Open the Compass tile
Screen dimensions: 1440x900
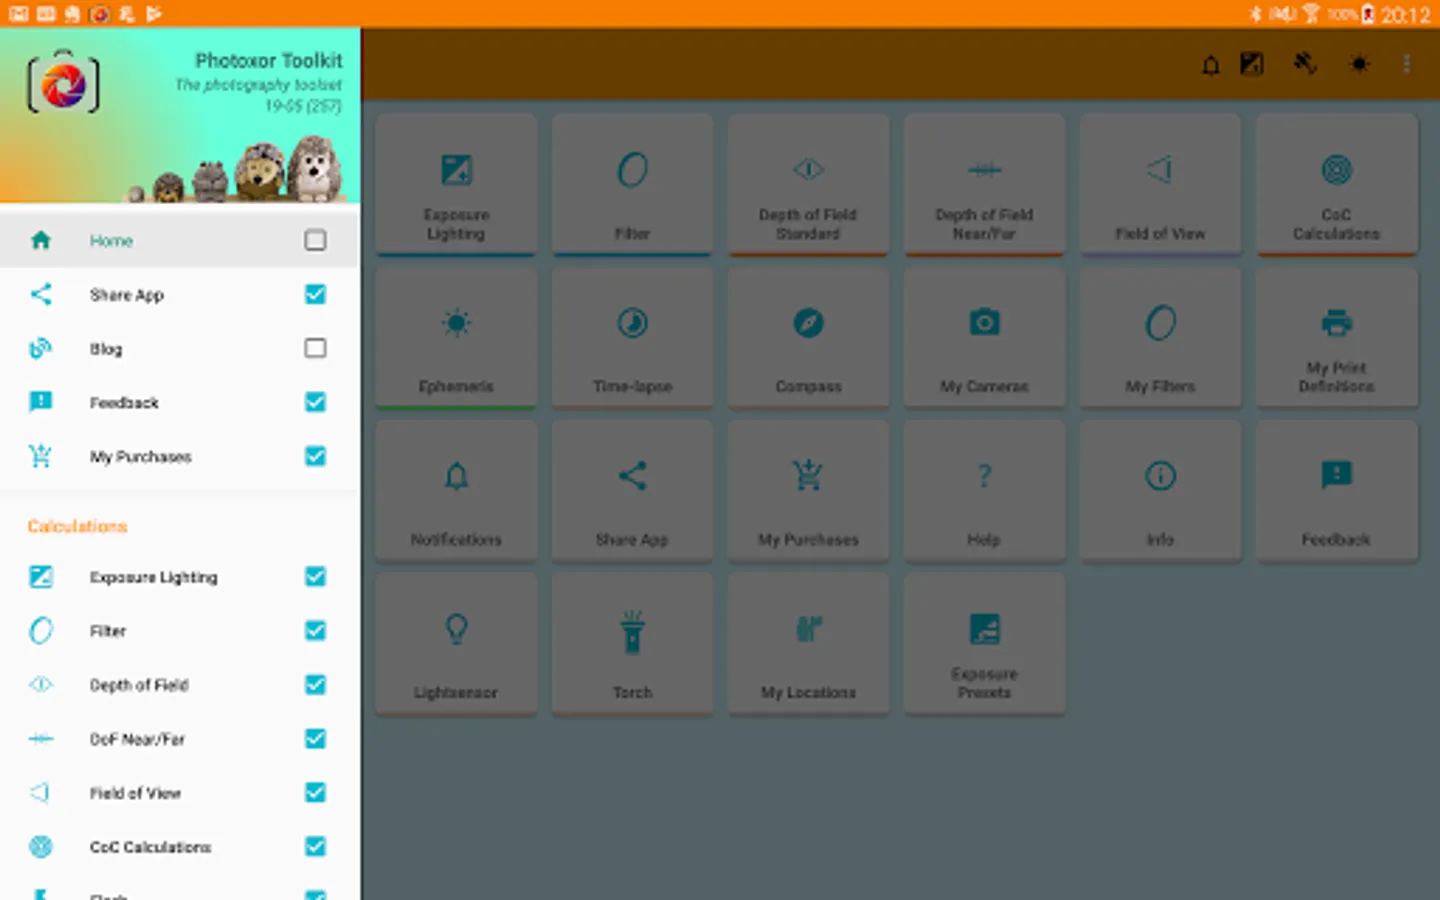click(x=808, y=338)
